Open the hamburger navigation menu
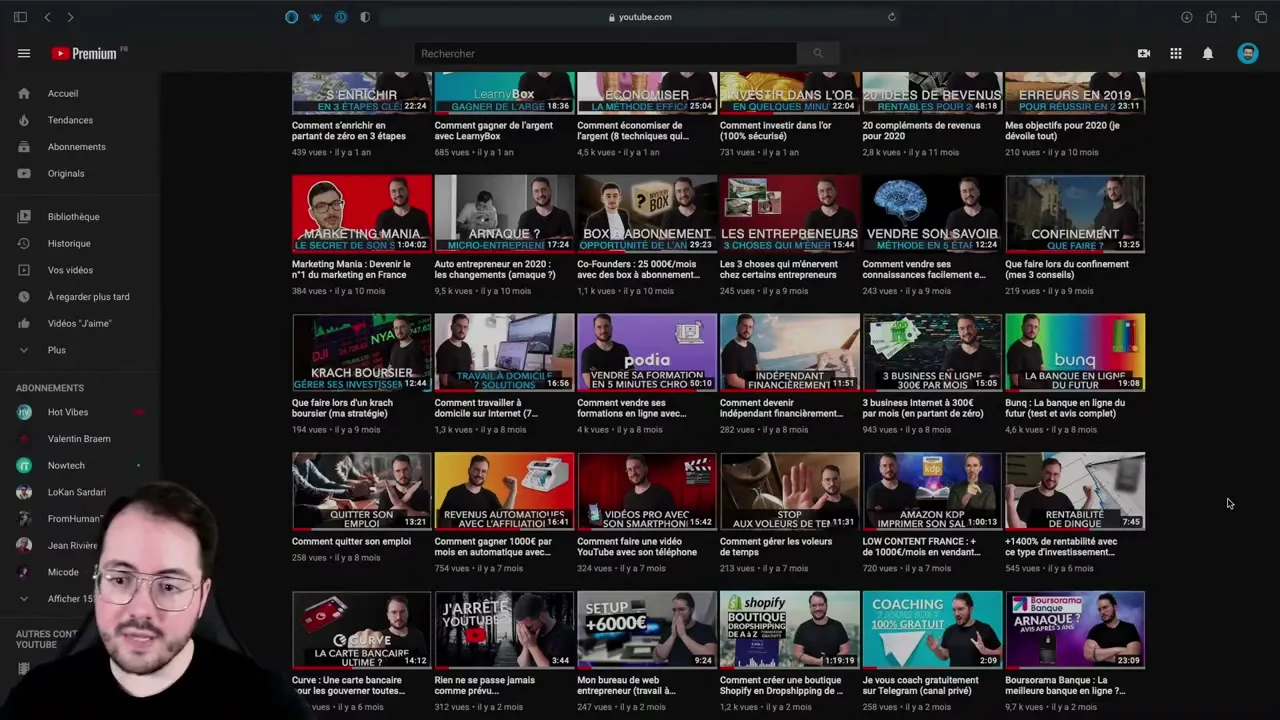This screenshot has width=1280, height=720. [24, 53]
